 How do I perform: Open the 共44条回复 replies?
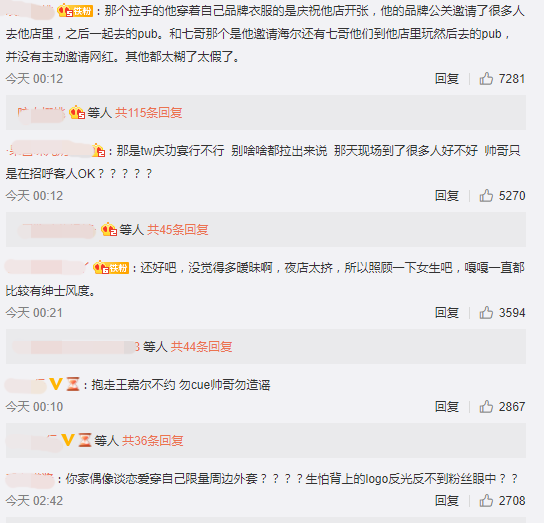(201, 347)
